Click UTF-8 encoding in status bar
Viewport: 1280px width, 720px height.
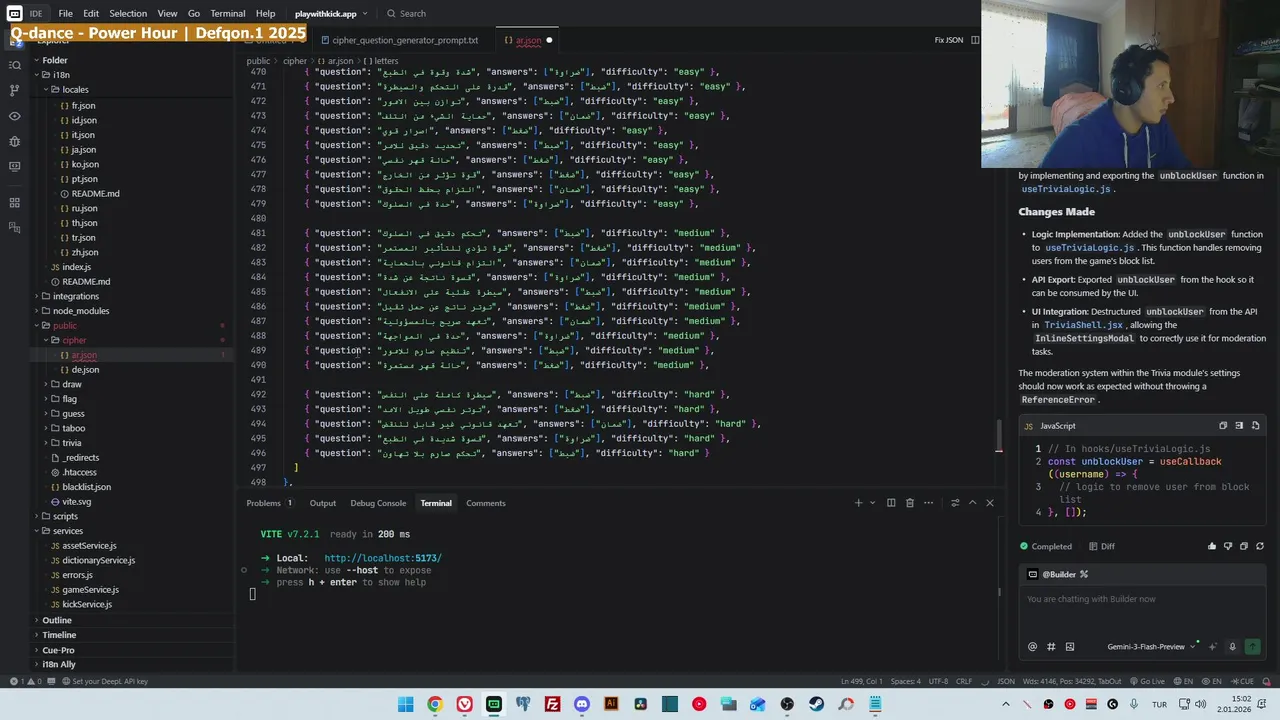(937, 681)
